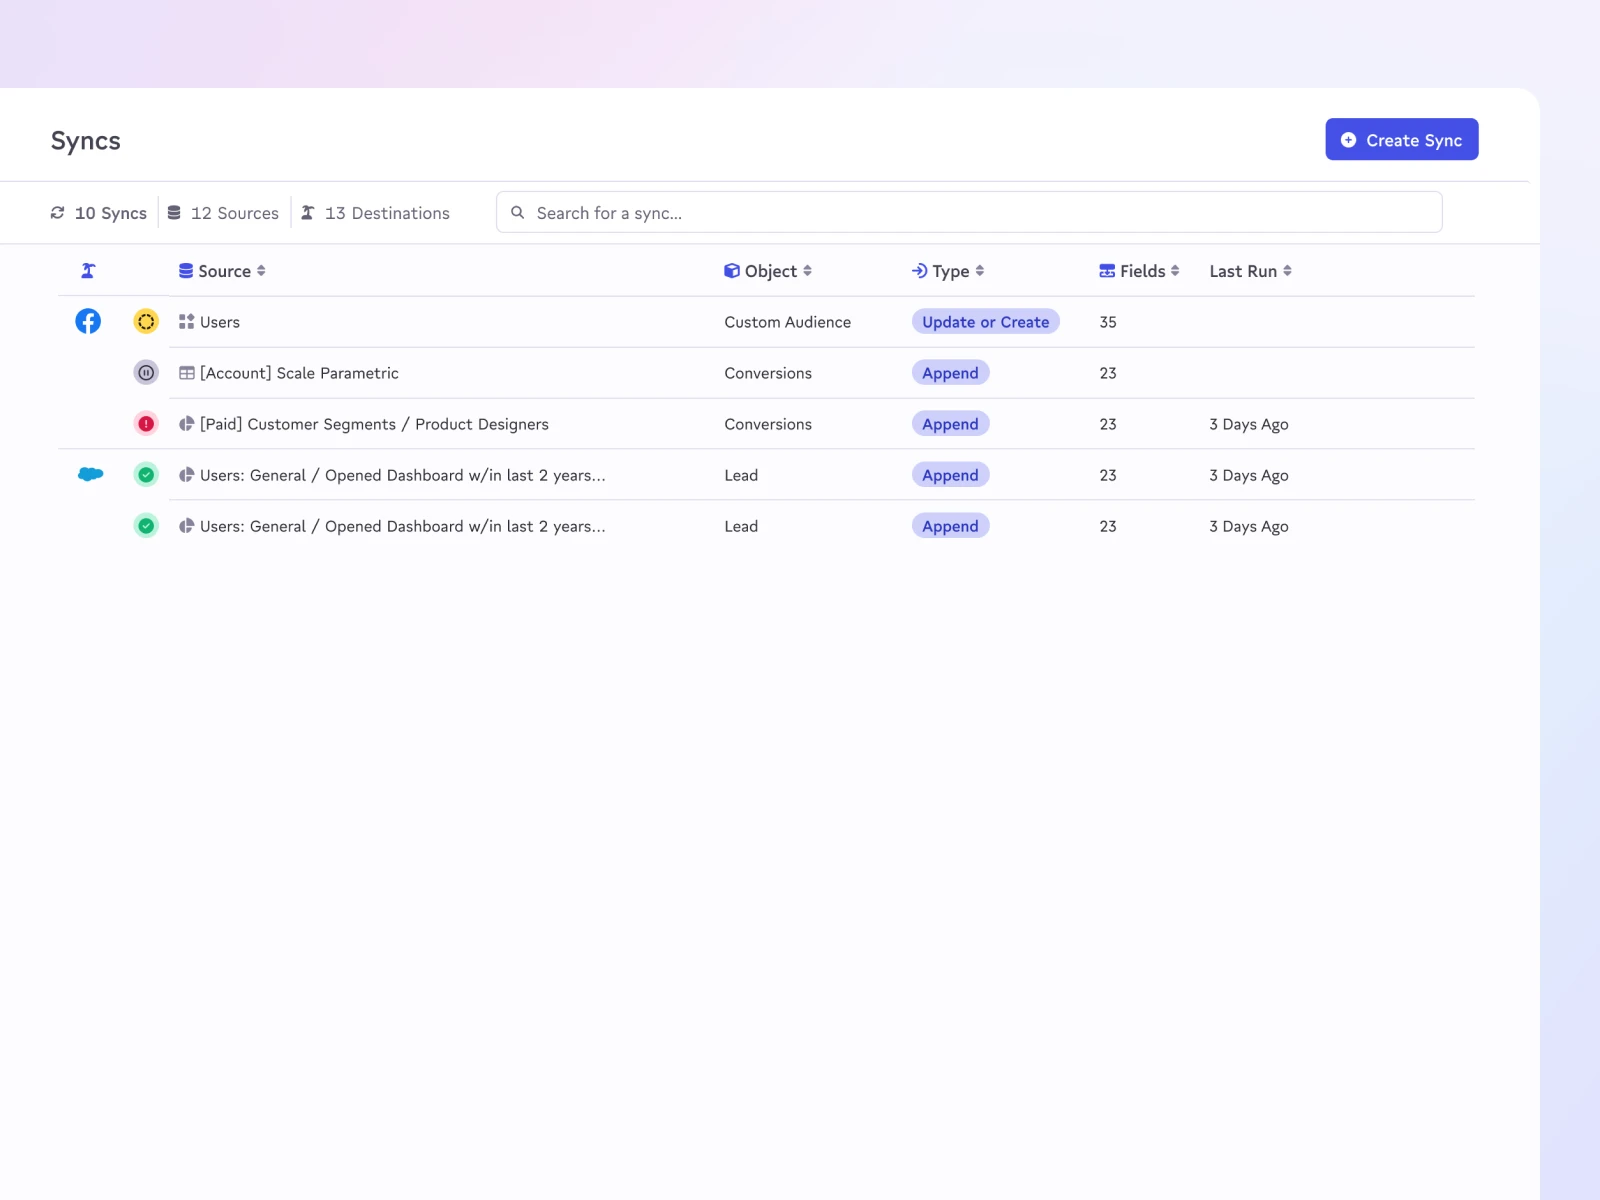Sort syncs by Object column
This screenshot has height=1200, width=1600.
[769, 271]
